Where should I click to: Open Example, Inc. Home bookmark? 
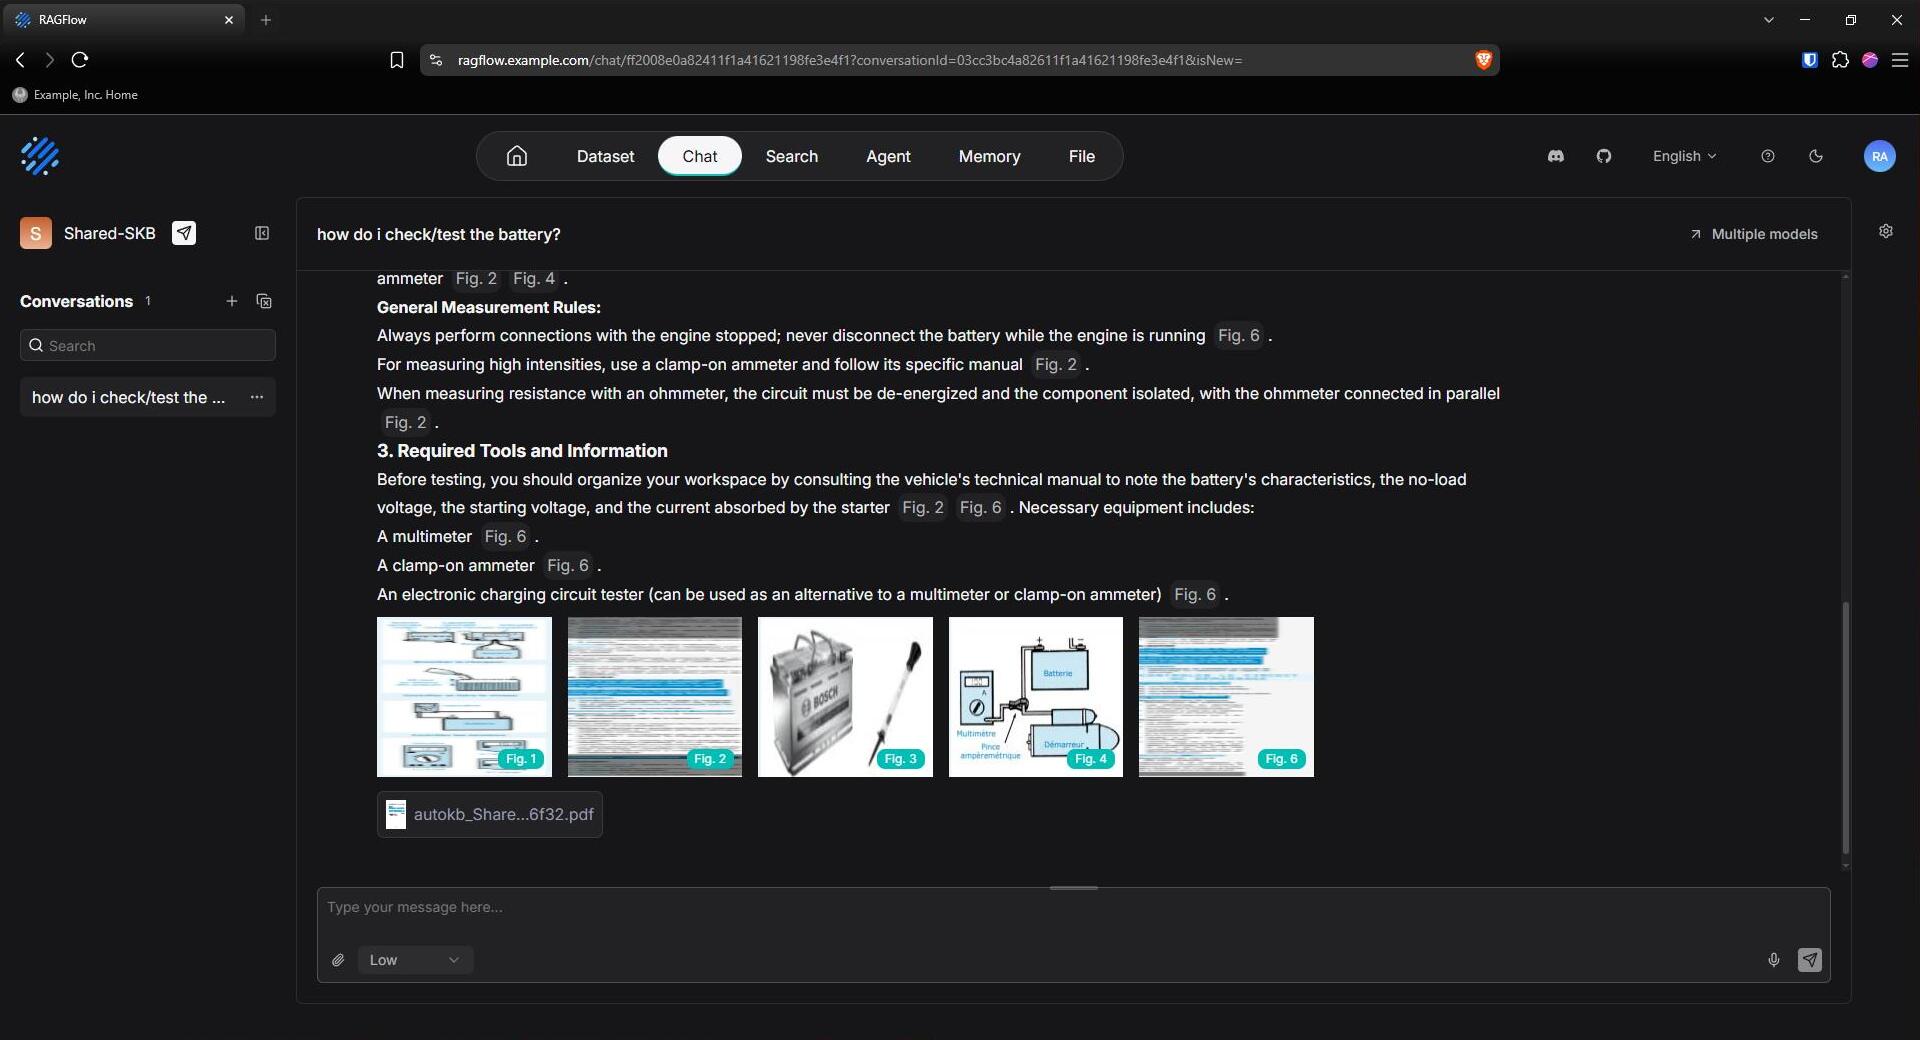pos(75,95)
